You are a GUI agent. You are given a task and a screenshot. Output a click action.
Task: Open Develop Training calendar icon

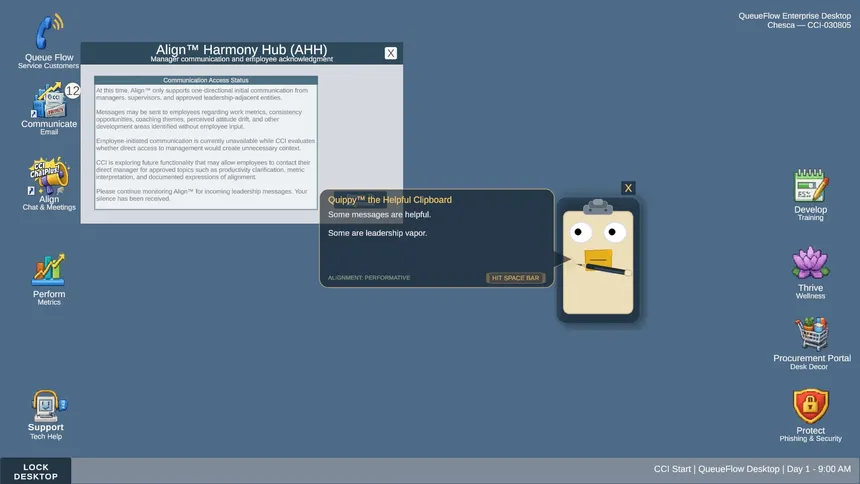pos(811,185)
